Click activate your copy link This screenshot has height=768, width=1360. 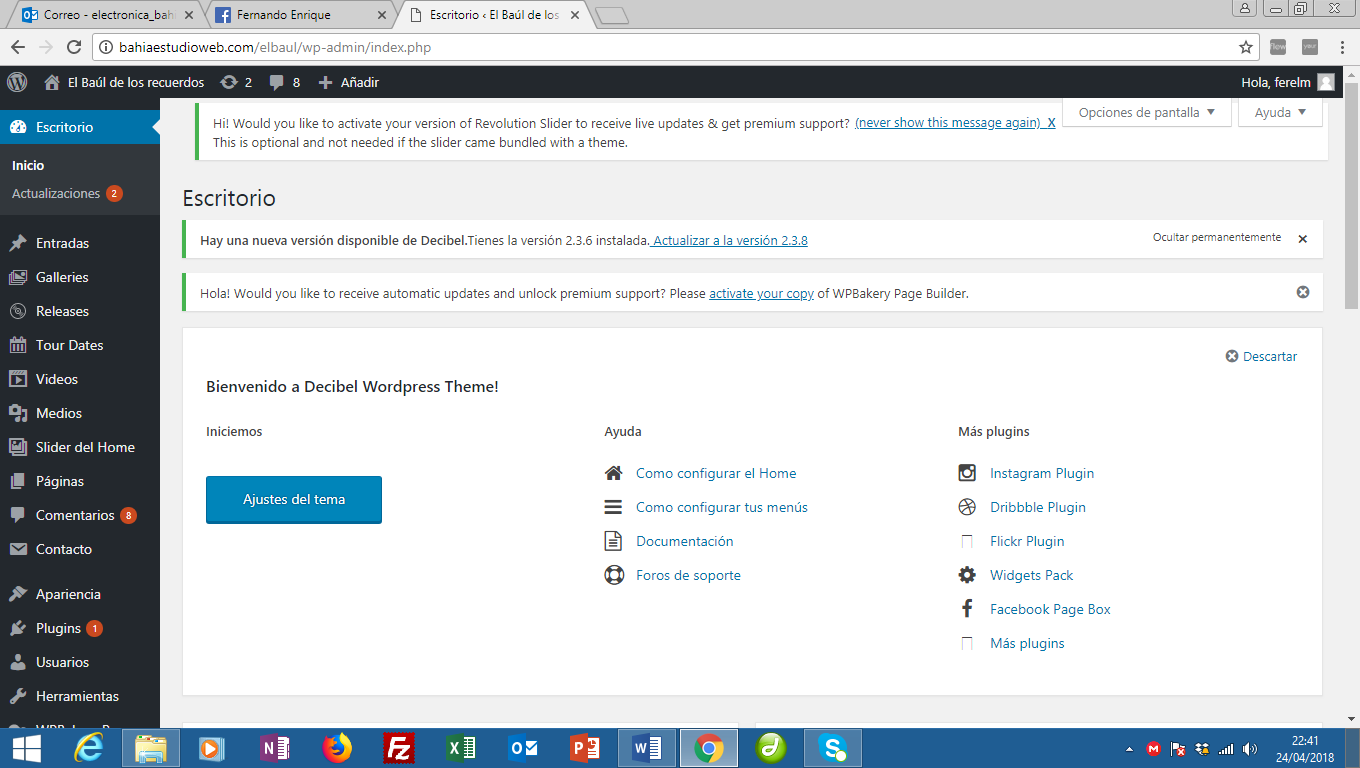point(761,293)
